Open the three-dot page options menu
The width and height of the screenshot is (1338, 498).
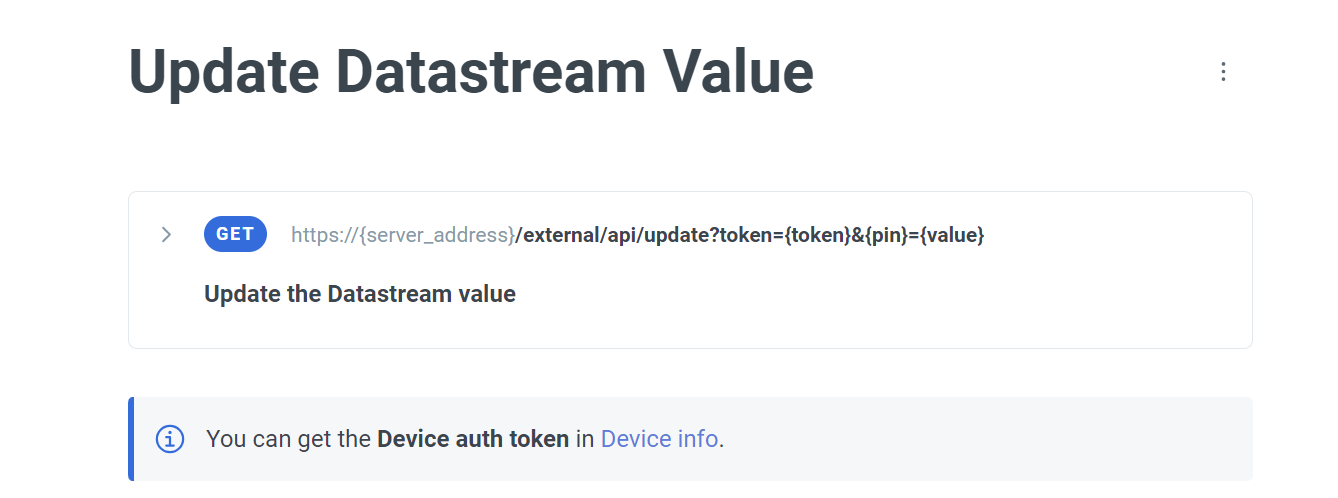coord(1222,72)
